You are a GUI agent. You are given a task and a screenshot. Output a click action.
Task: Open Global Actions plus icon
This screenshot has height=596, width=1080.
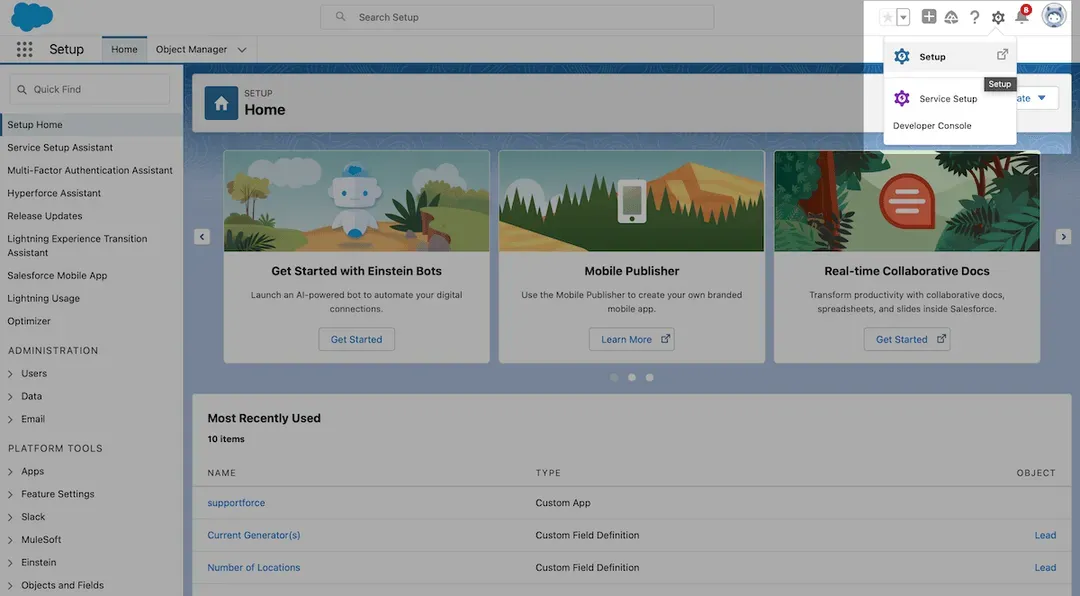pyautogui.click(x=928, y=17)
